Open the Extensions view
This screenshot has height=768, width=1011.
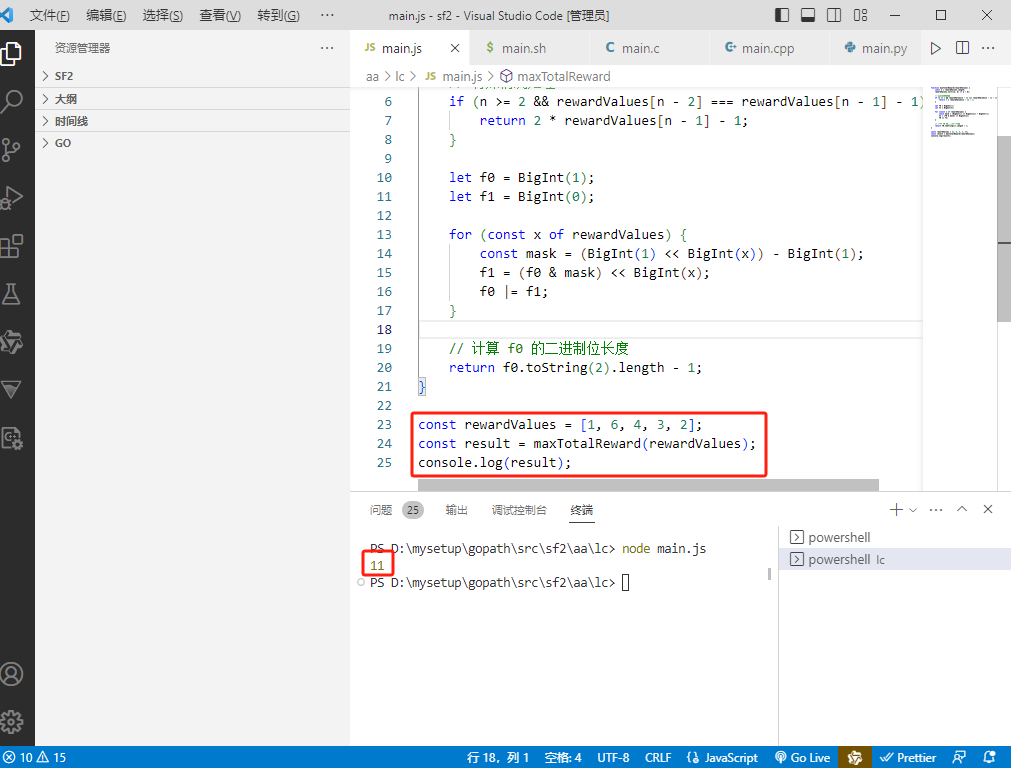coord(12,246)
